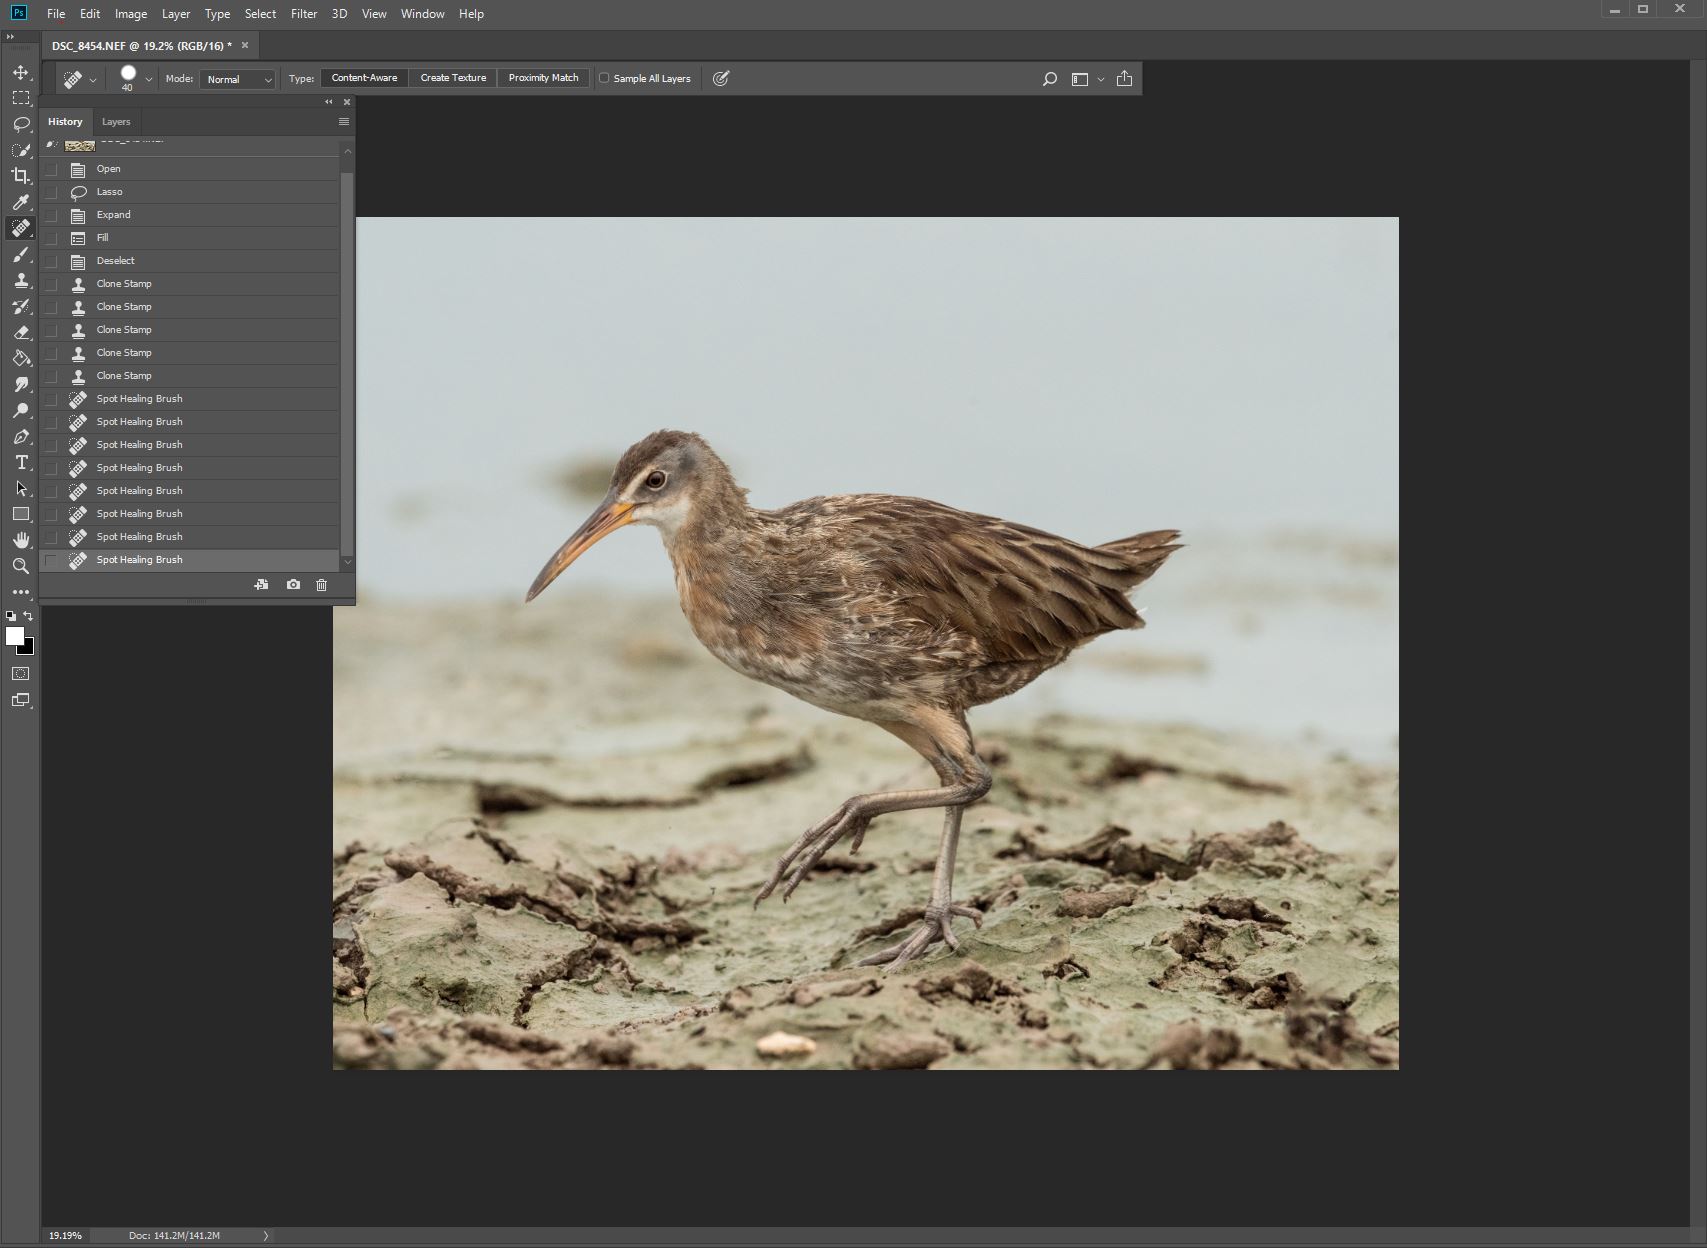Click the foreground color swatch
This screenshot has width=1707, height=1248.
tap(14, 637)
